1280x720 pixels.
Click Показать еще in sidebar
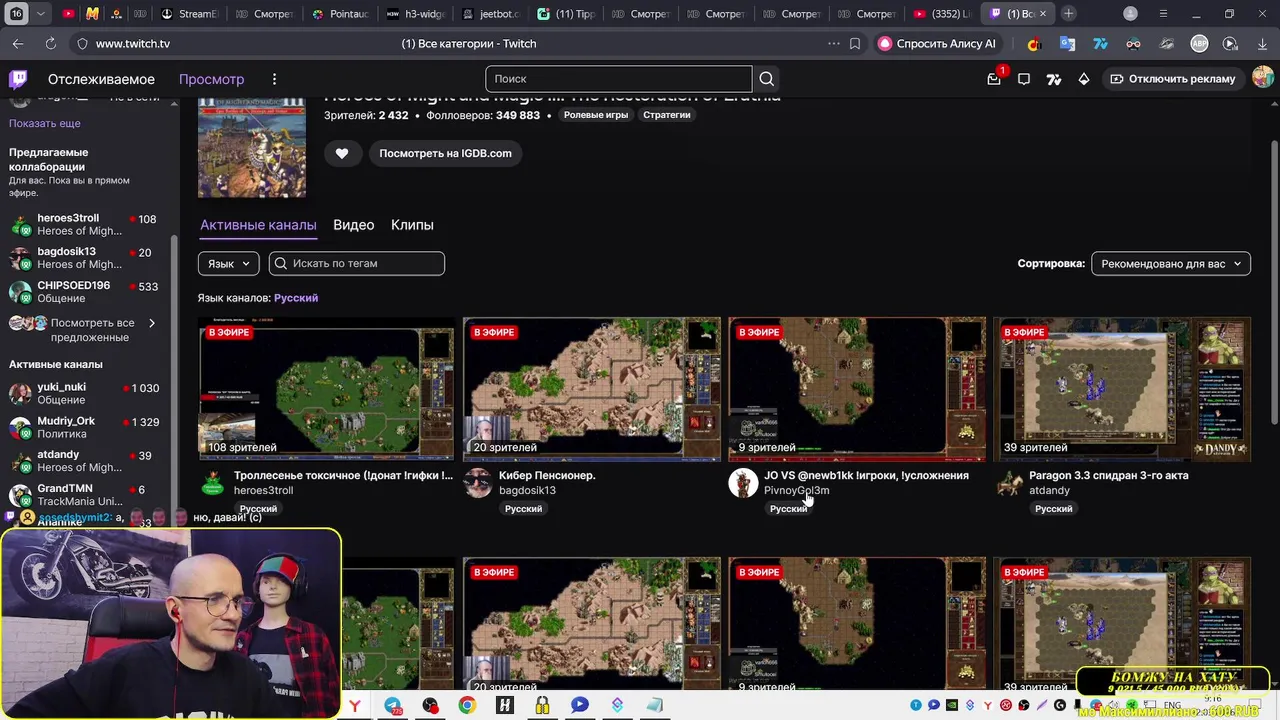point(45,123)
